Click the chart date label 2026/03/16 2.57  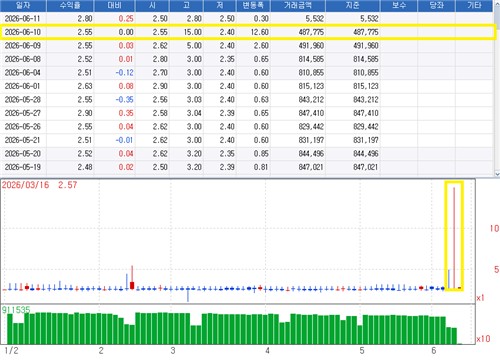39,185
